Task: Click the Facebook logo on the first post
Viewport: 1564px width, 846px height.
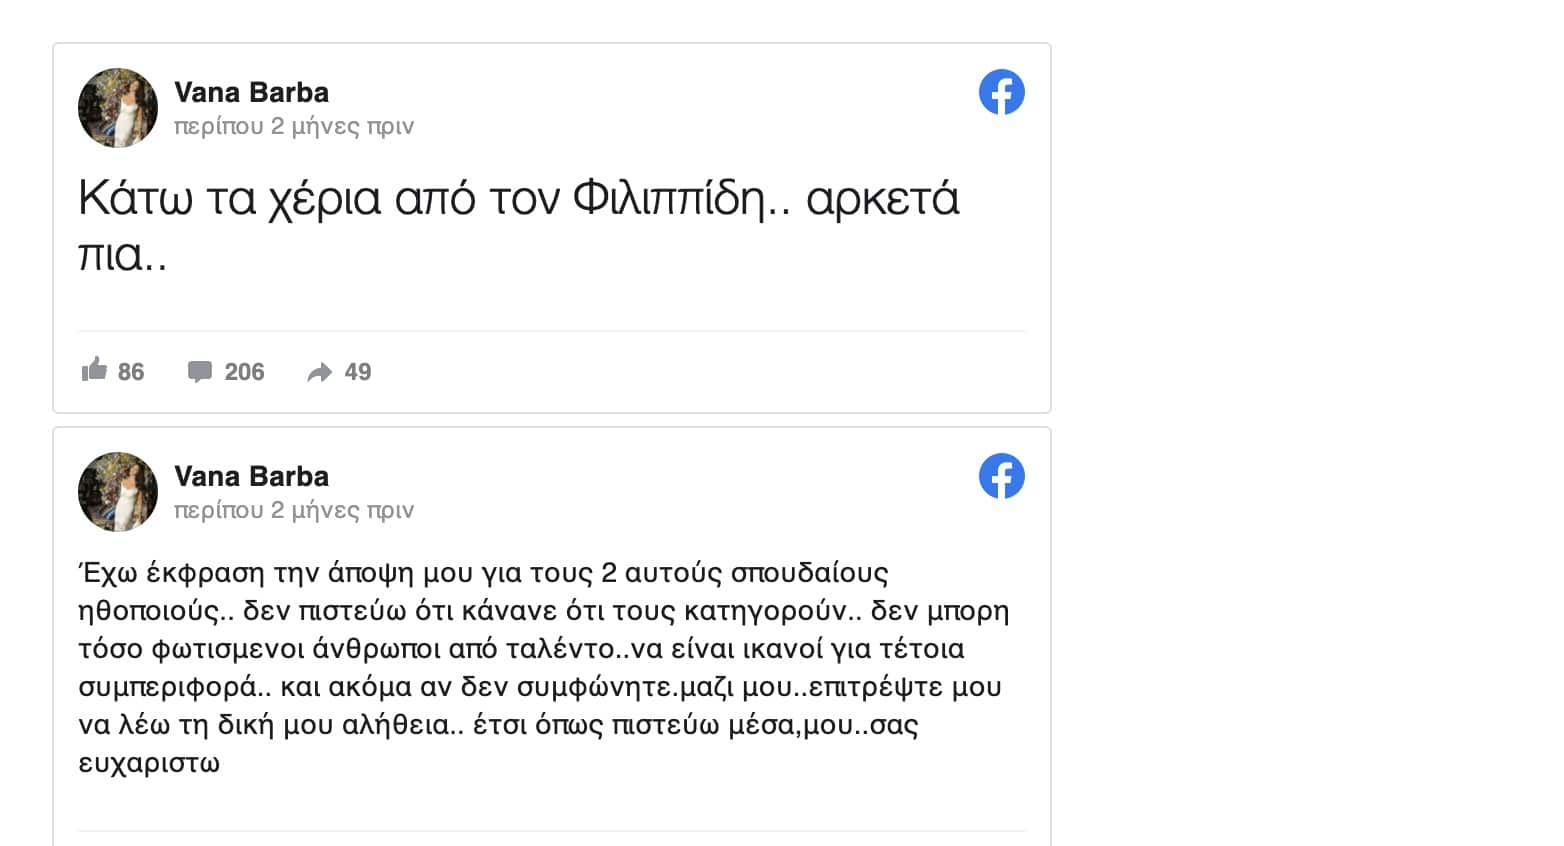Action: coord(1001,92)
